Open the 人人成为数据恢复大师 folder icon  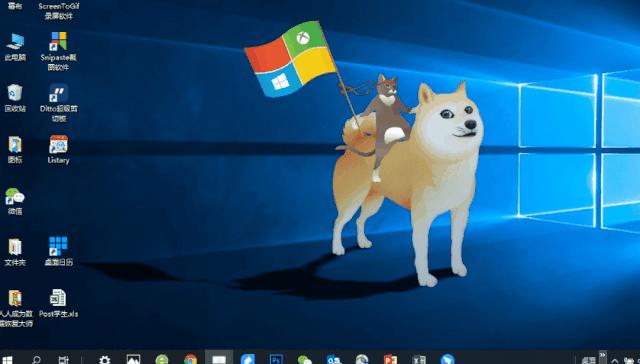click(16, 308)
